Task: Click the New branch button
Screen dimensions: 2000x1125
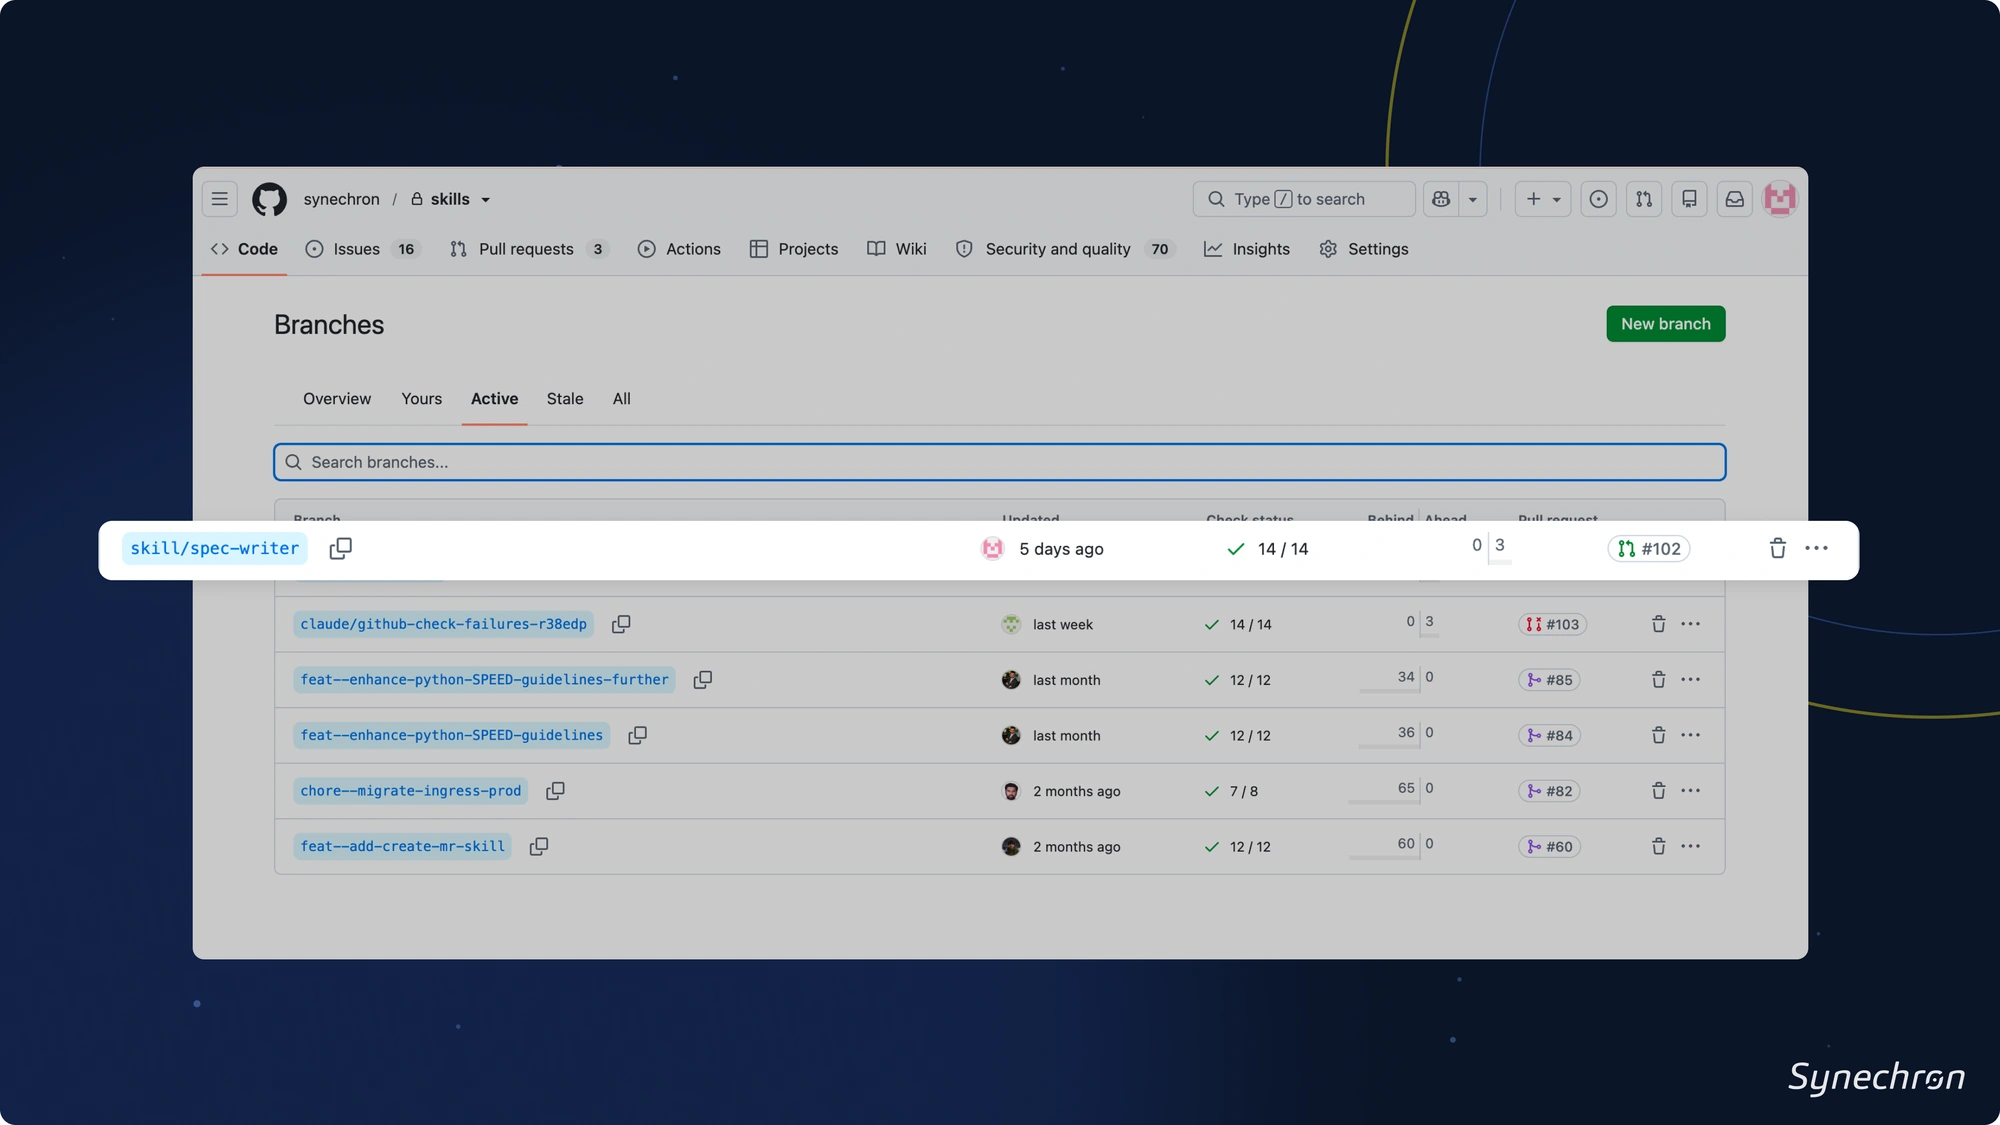Action: tap(1665, 324)
